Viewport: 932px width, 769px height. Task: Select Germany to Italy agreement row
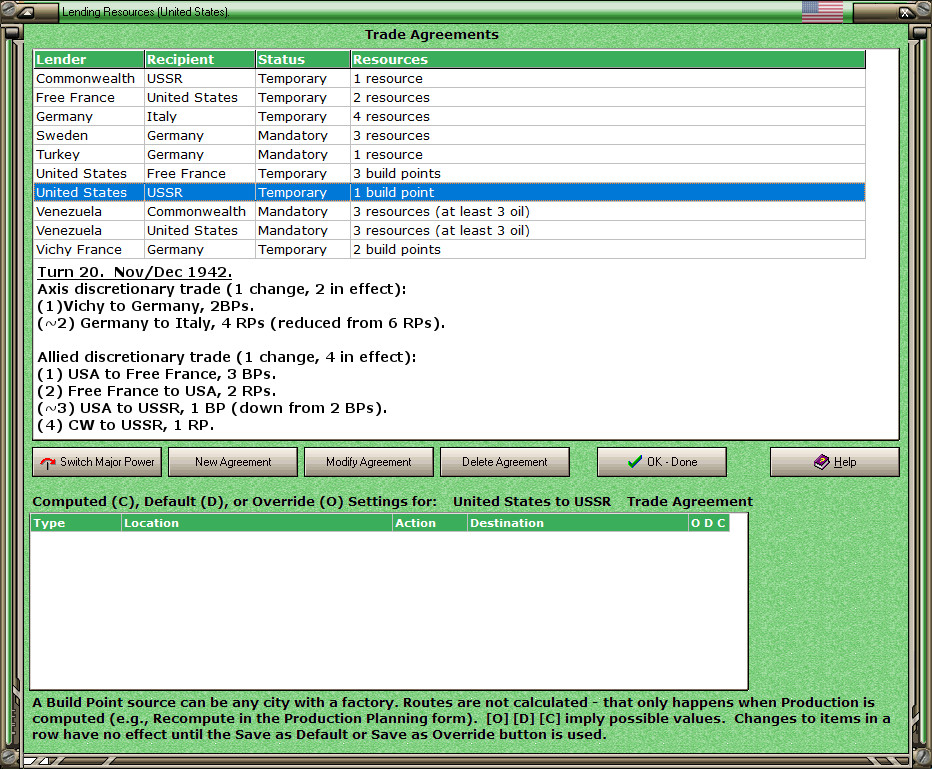(449, 116)
